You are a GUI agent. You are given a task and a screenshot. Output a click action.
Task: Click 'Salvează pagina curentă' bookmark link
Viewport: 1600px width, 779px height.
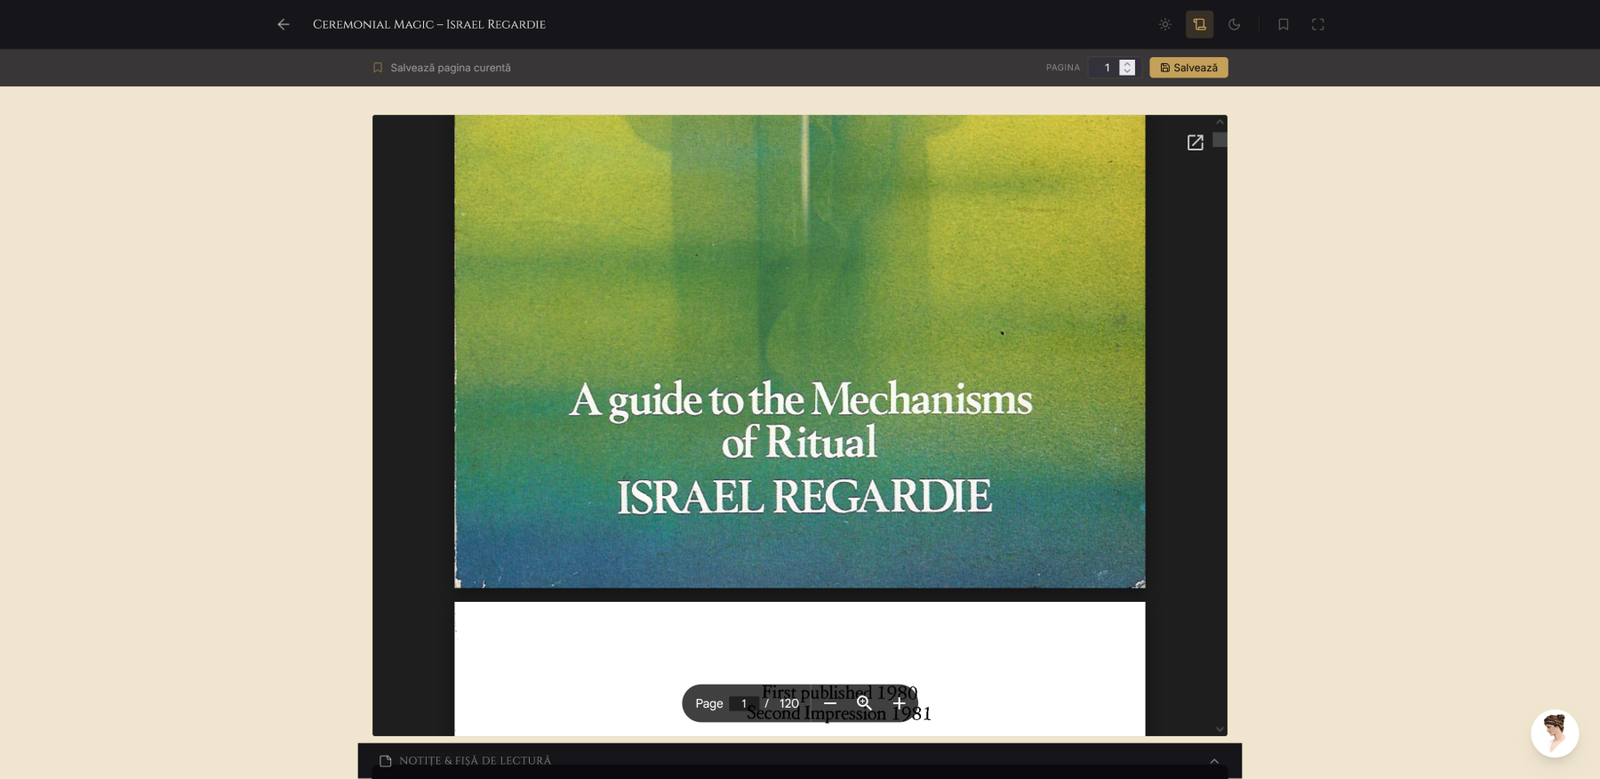pos(442,68)
